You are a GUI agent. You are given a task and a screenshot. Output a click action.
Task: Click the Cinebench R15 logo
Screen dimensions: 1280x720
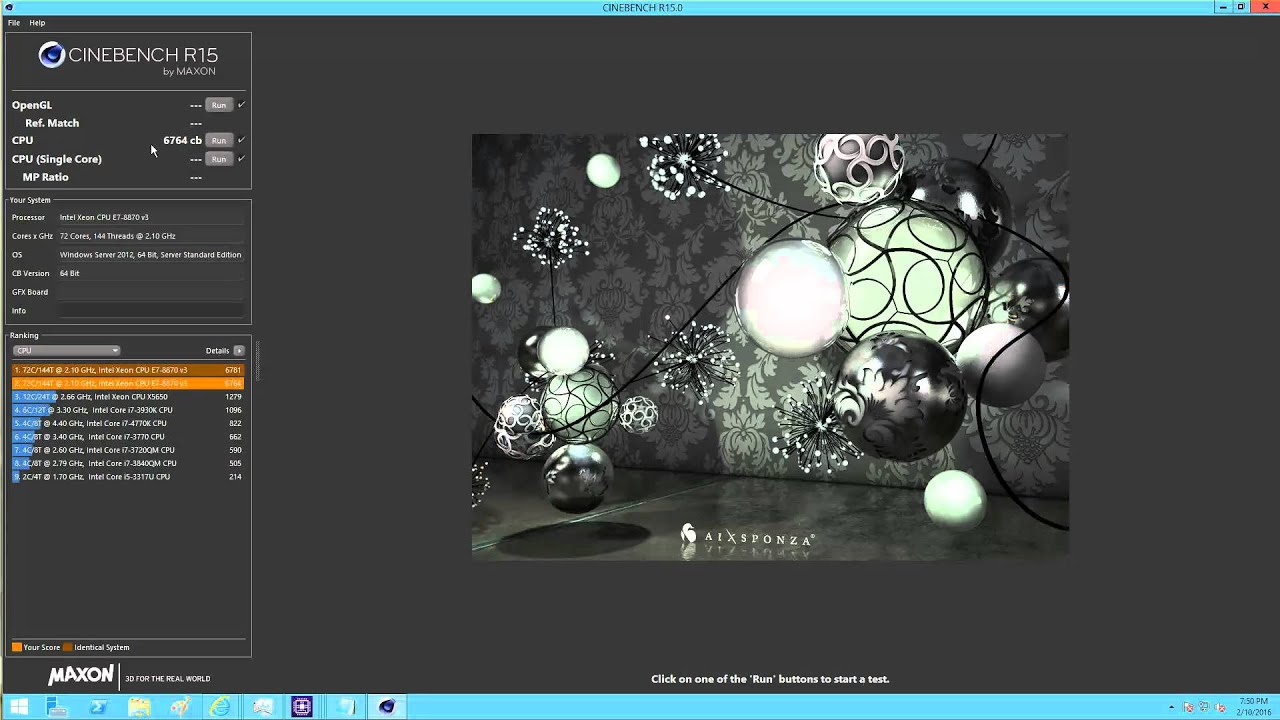coord(128,59)
